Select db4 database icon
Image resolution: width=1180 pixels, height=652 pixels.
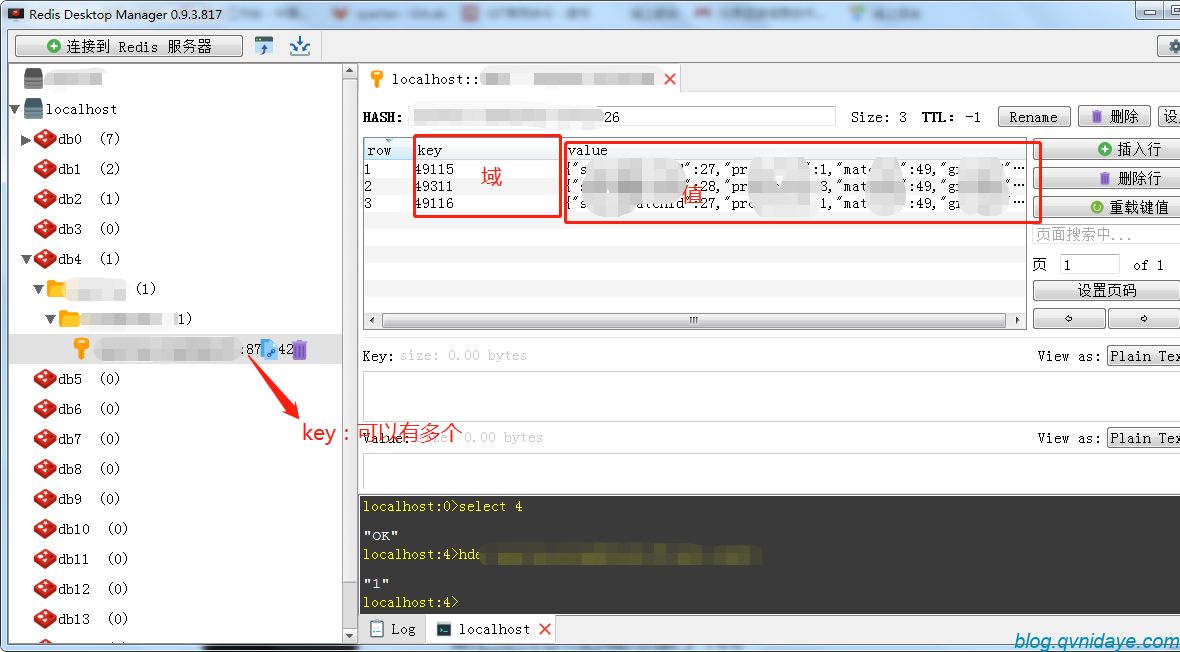[x=45, y=259]
